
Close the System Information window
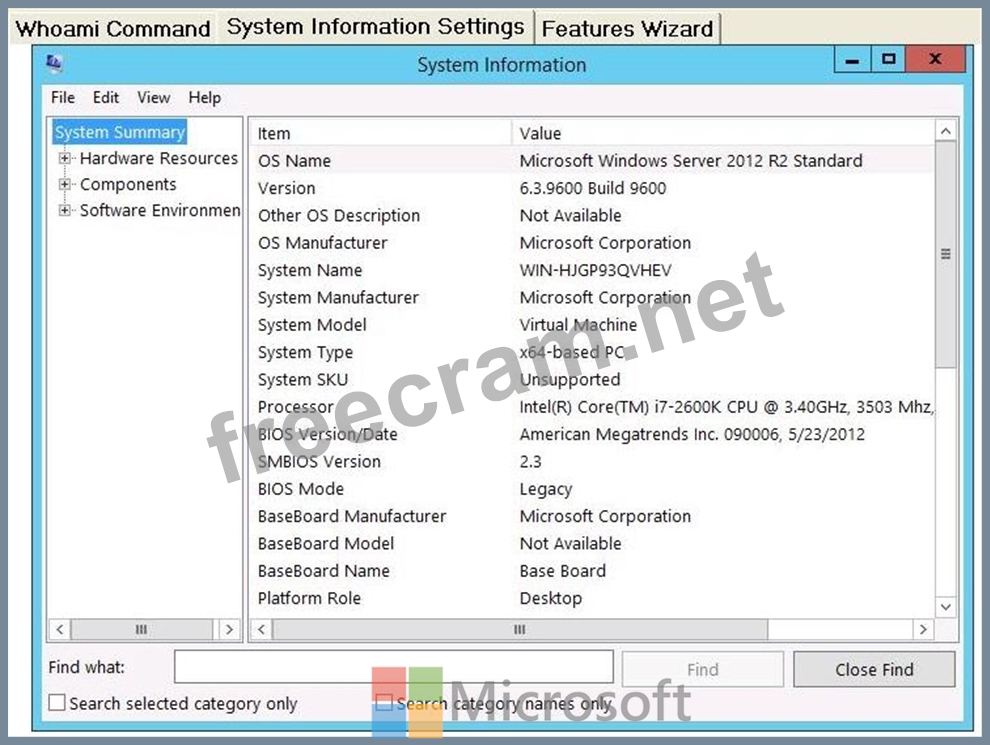935,60
